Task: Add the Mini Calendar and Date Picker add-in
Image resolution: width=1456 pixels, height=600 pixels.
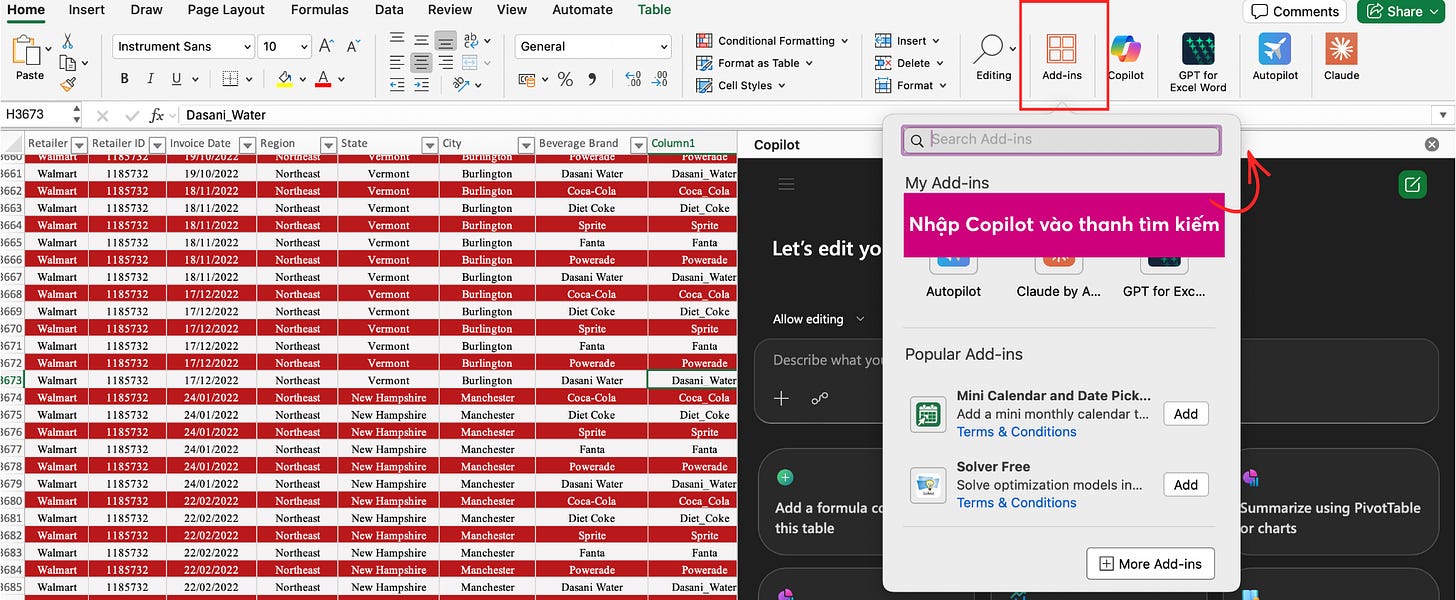Action: pos(1186,414)
